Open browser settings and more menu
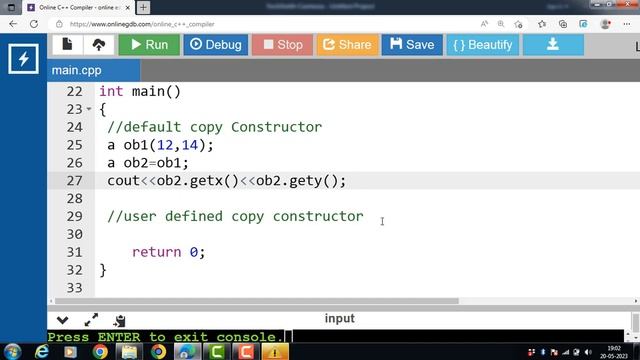The width and height of the screenshot is (640, 360). 627,24
